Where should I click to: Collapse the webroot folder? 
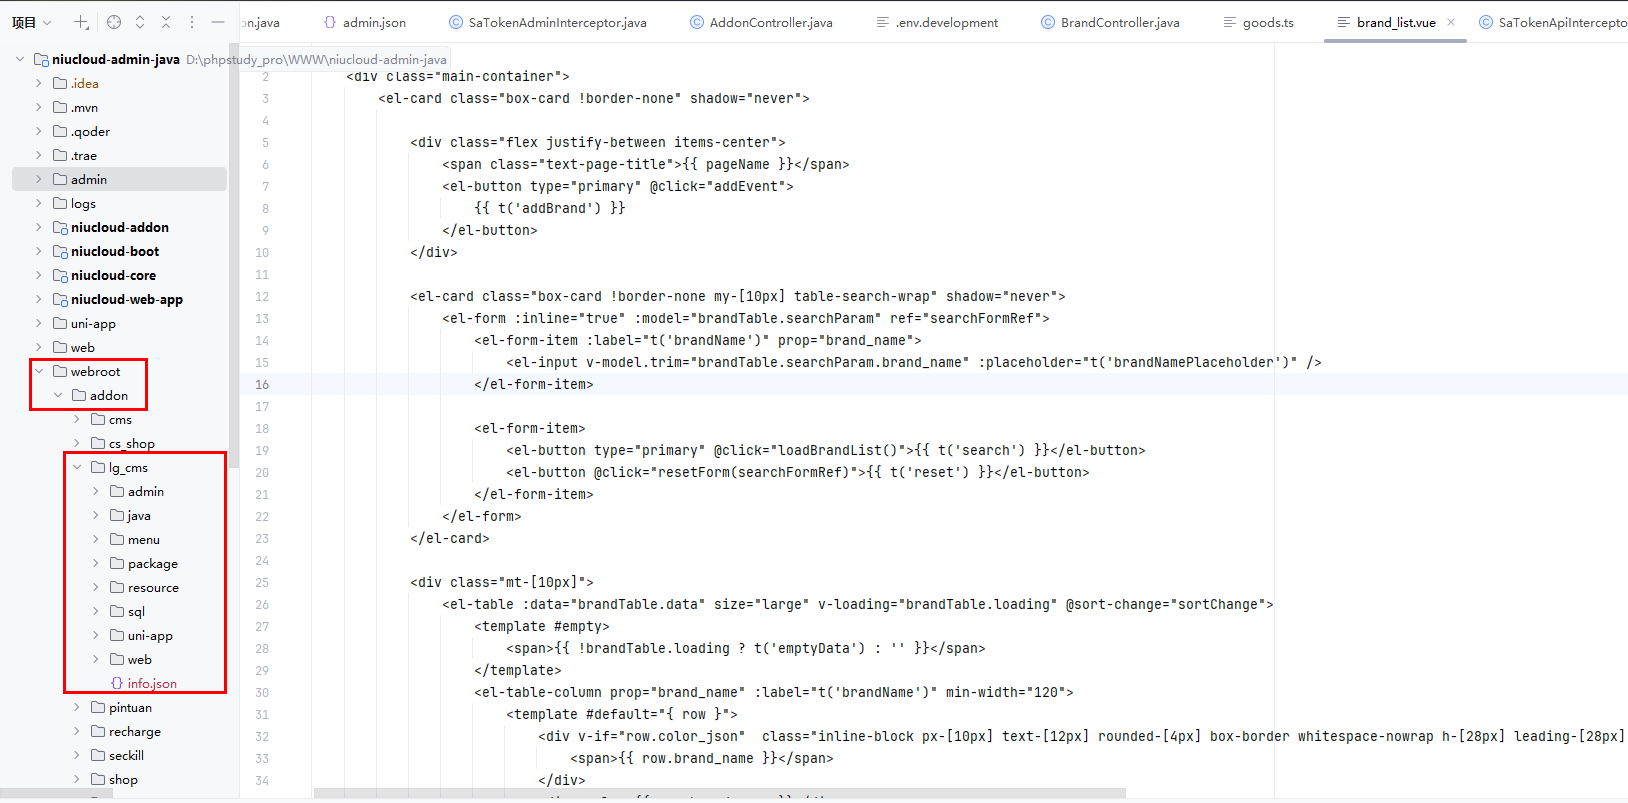coord(39,372)
